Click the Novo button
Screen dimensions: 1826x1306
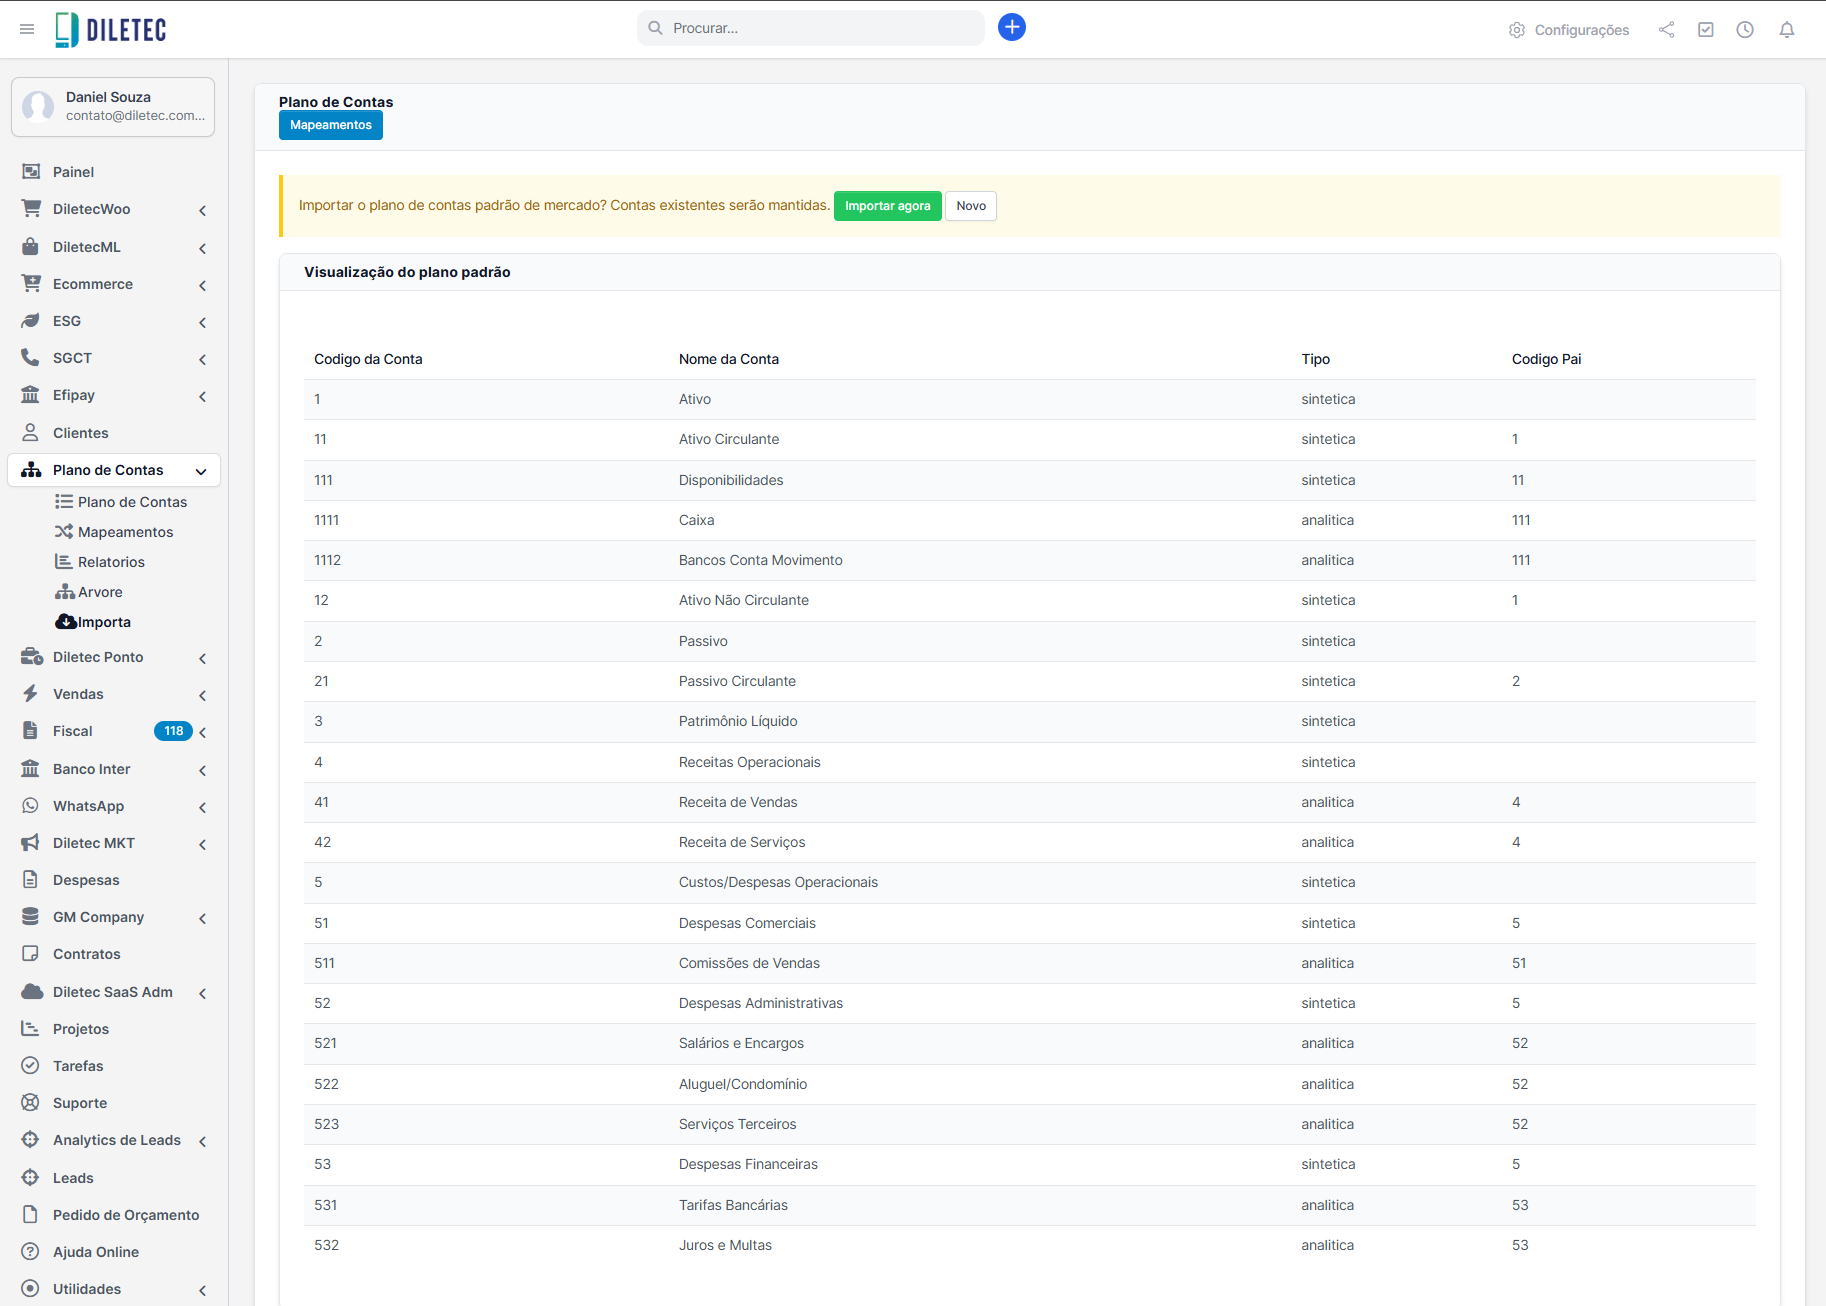coord(970,206)
